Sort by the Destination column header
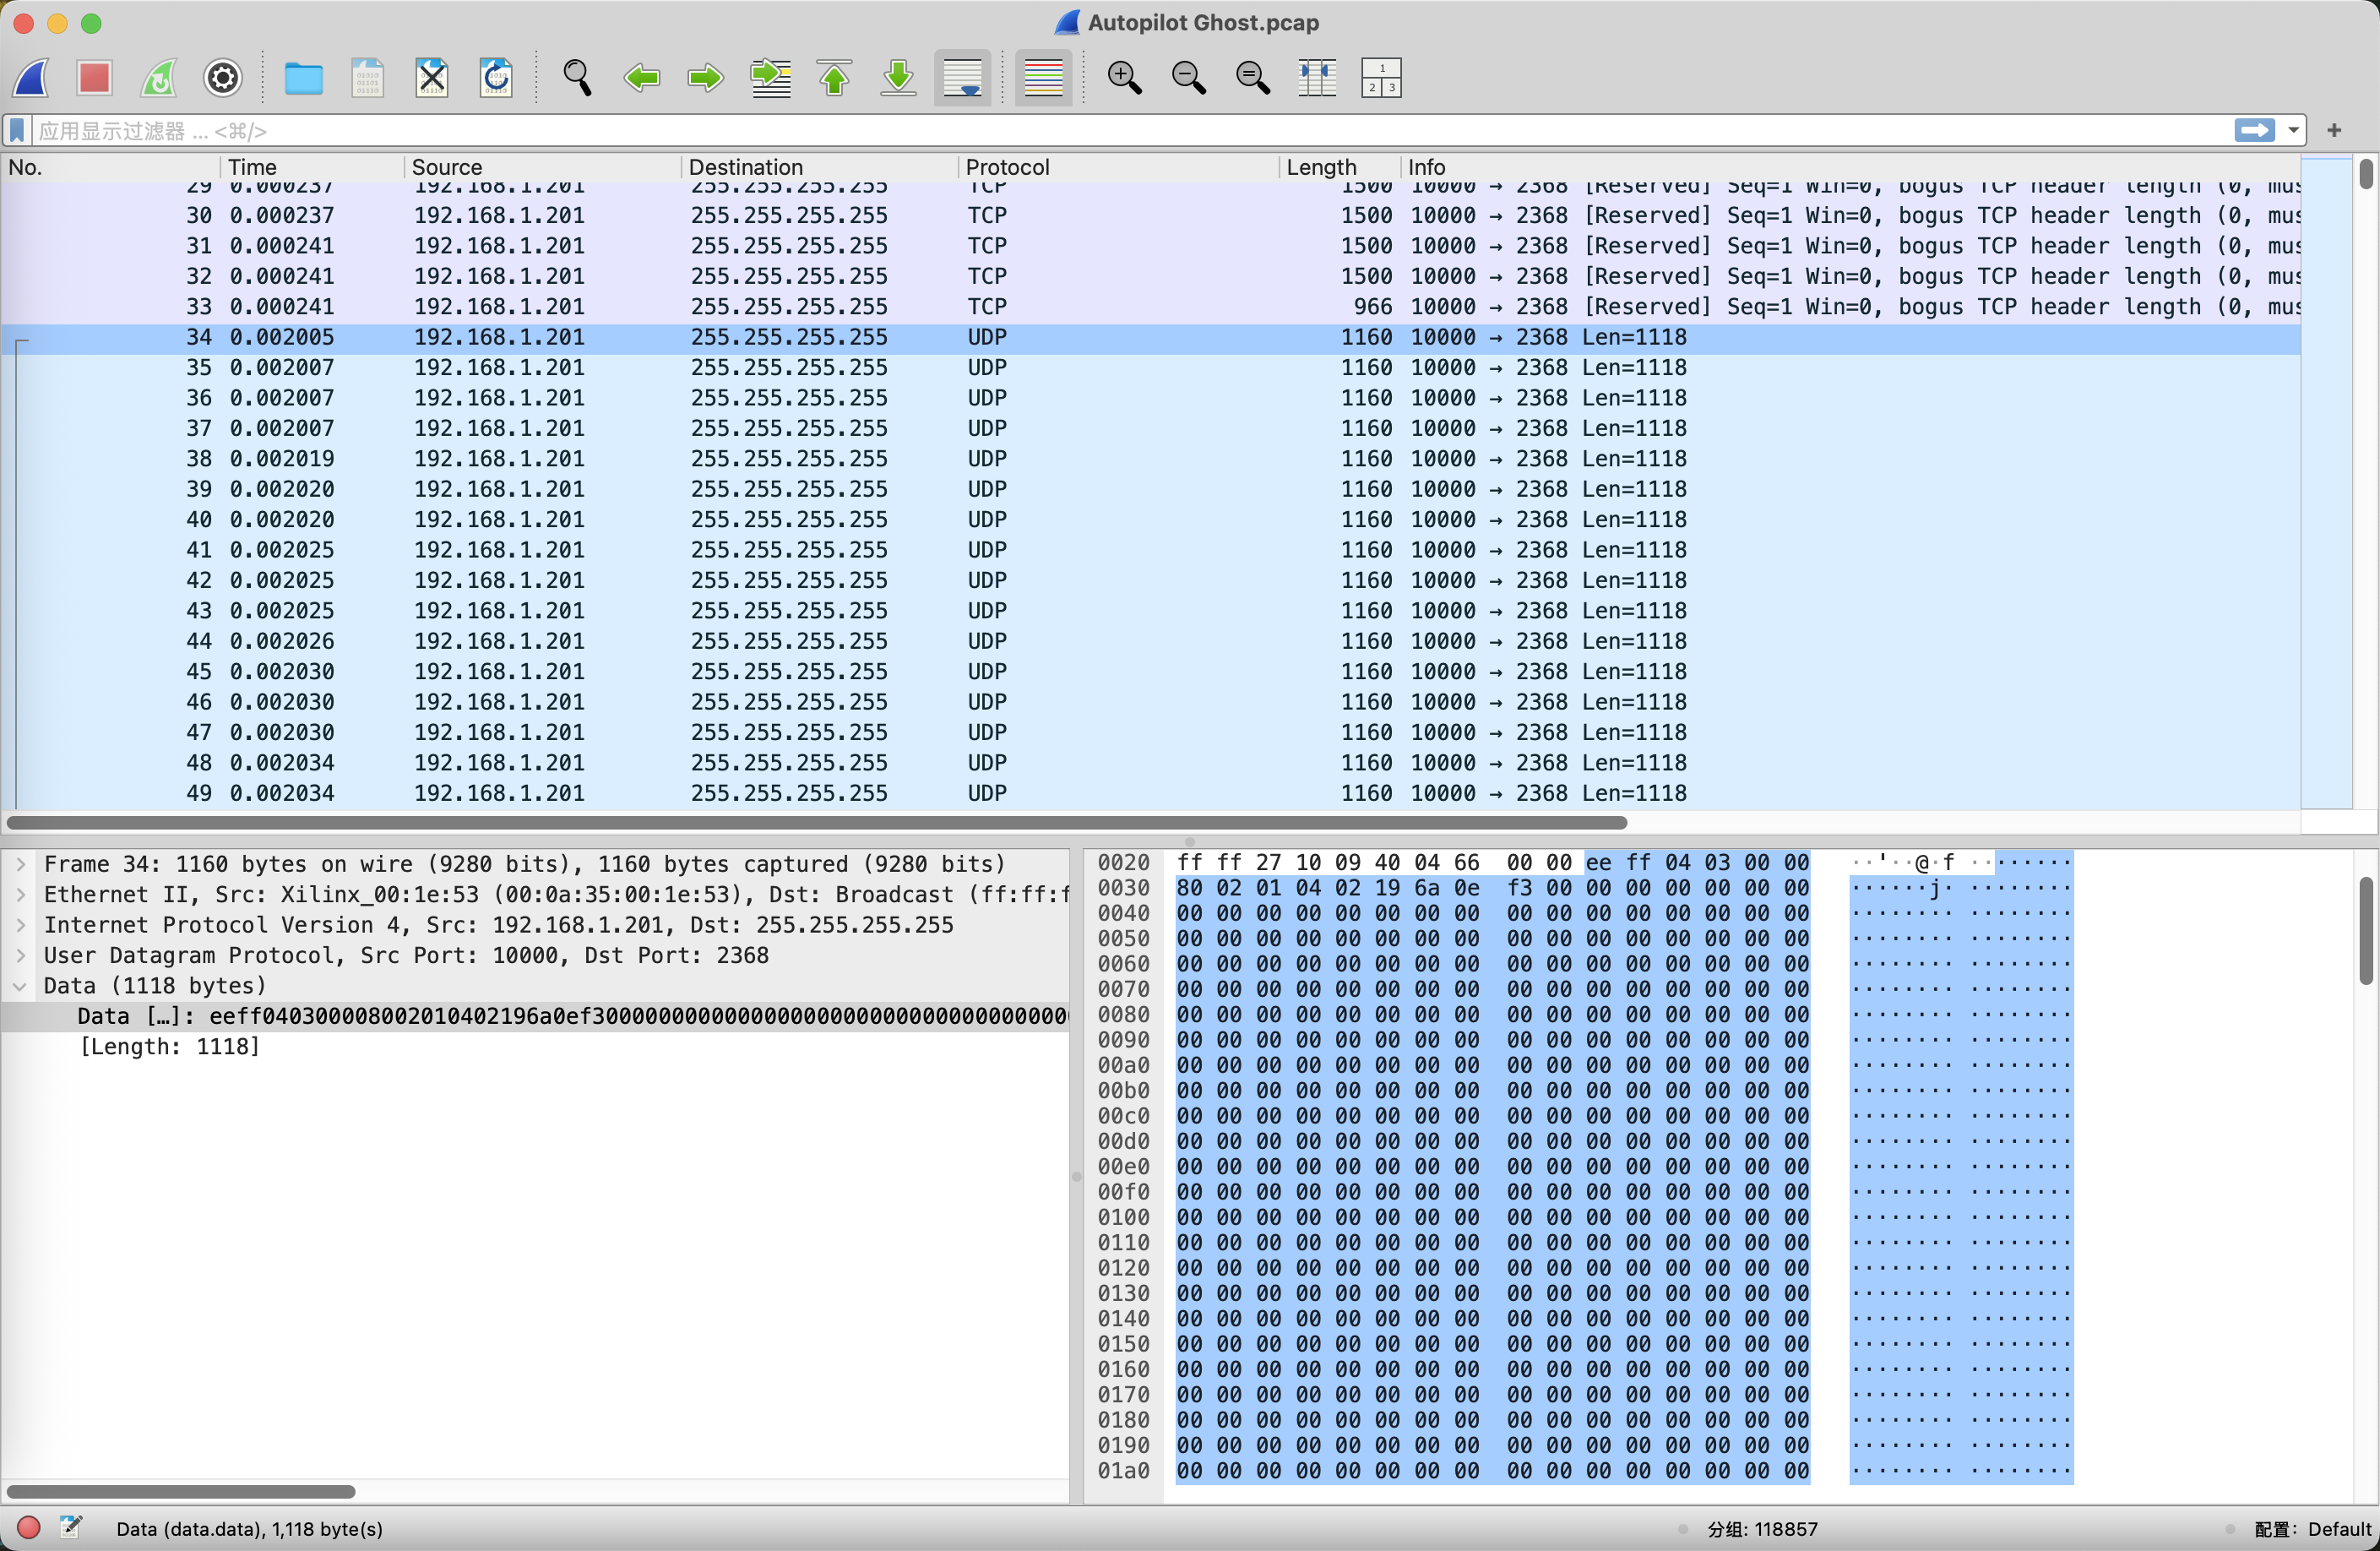The image size is (2380, 1551). coord(819,167)
